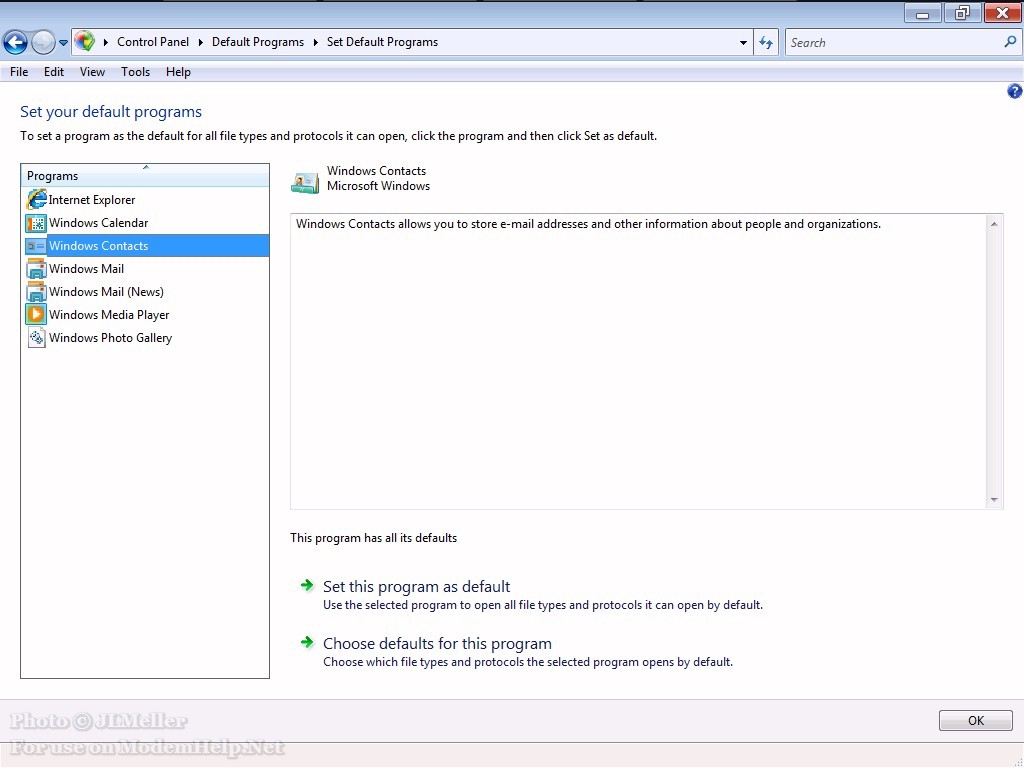Screen dimensions: 1024x768
Task: Click Choose defaults for this program
Action: tap(437, 643)
